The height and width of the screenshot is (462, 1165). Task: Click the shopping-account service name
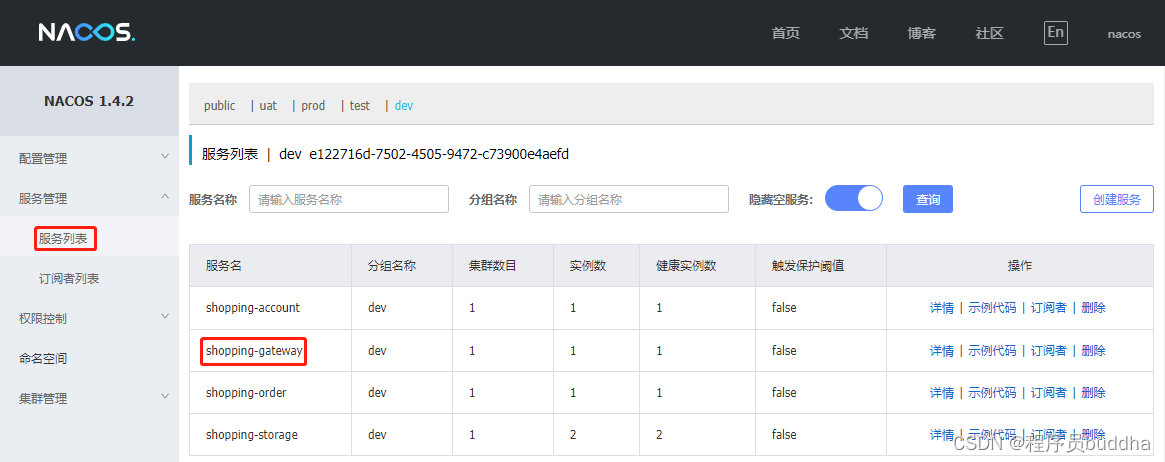[x=253, y=308]
